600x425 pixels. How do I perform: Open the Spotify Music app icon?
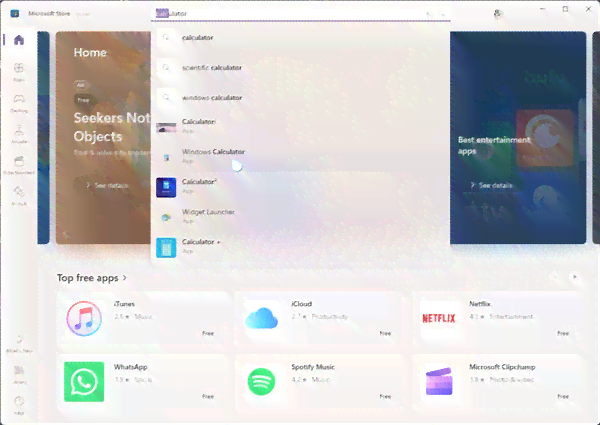click(261, 381)
